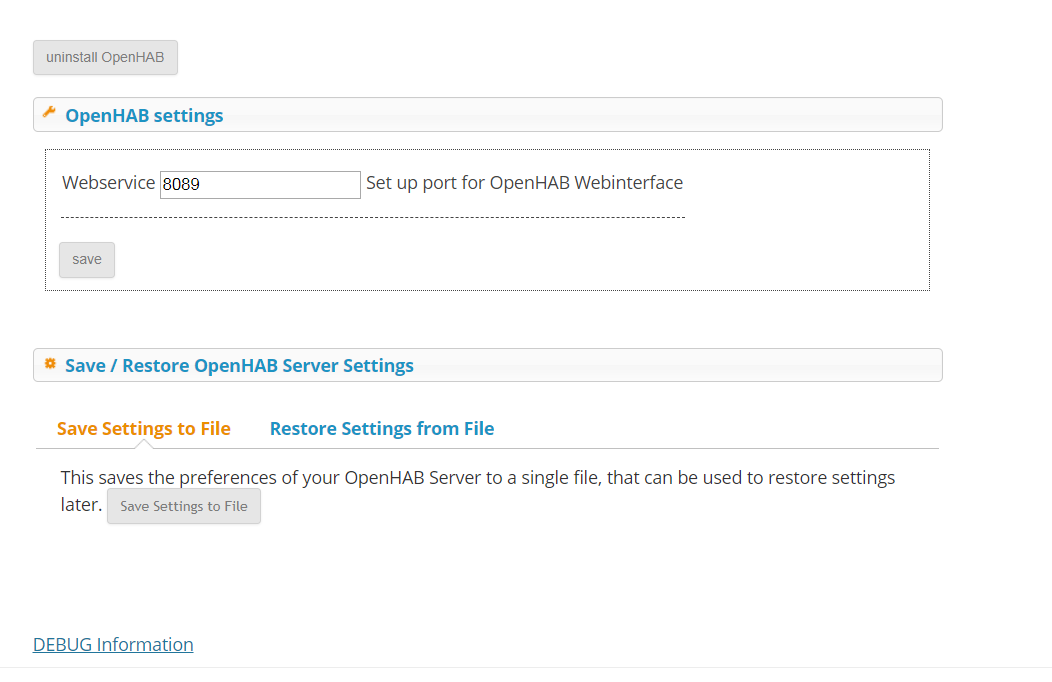Open the DEBUG Information link
The image size is (1052, 682).
(x=113, y=644)
